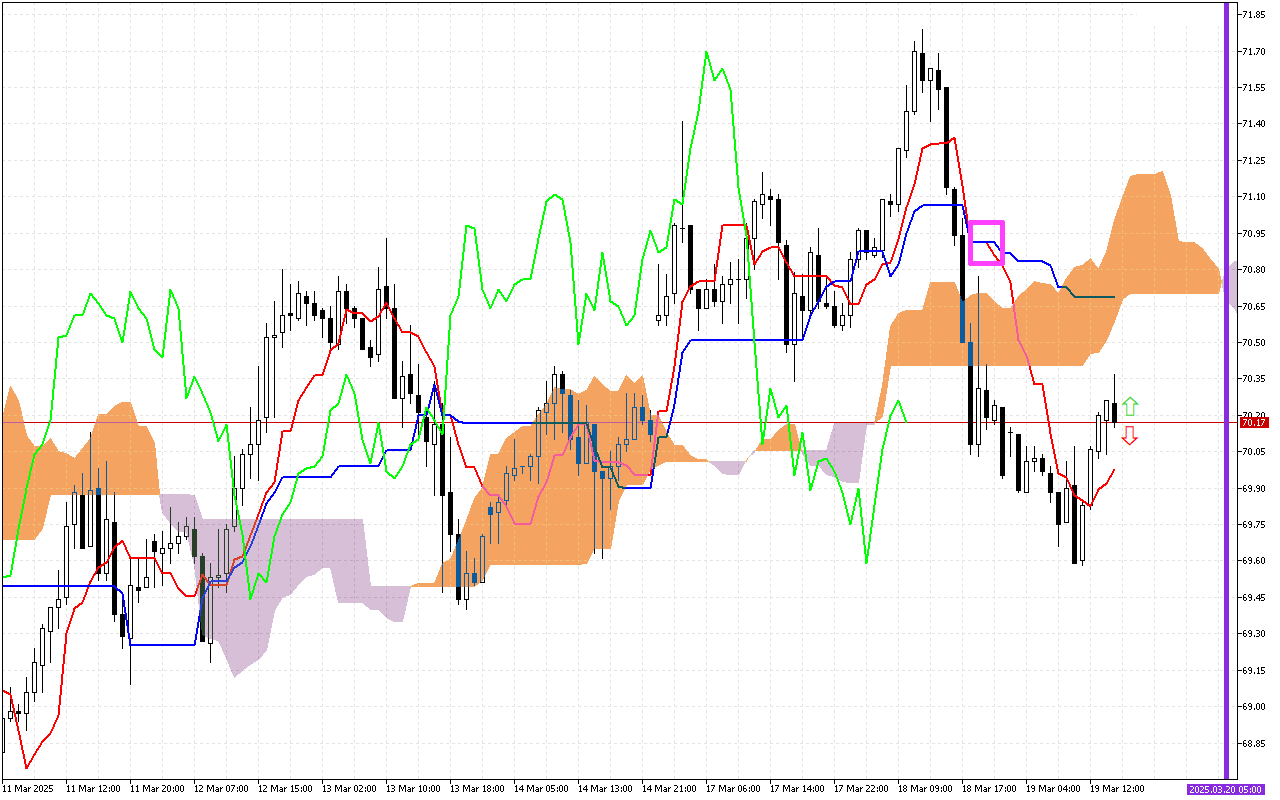Click the 70.50 price axis label

[x=1253, y=343]
